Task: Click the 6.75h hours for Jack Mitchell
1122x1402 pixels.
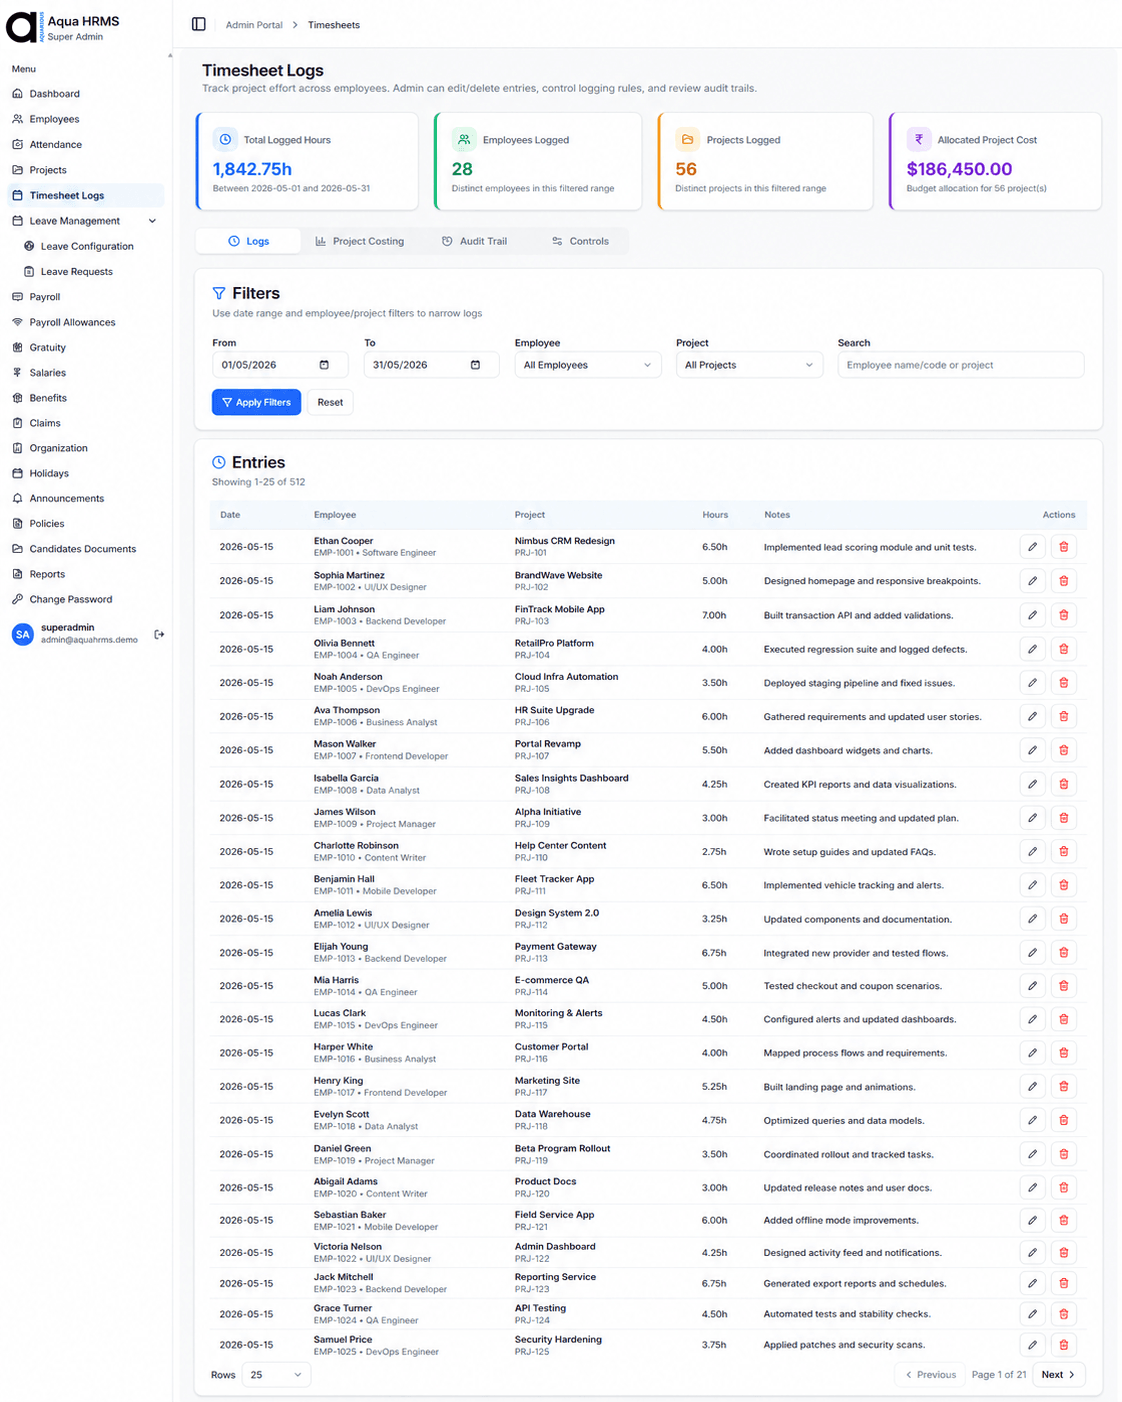Action: coord(714,1283)
